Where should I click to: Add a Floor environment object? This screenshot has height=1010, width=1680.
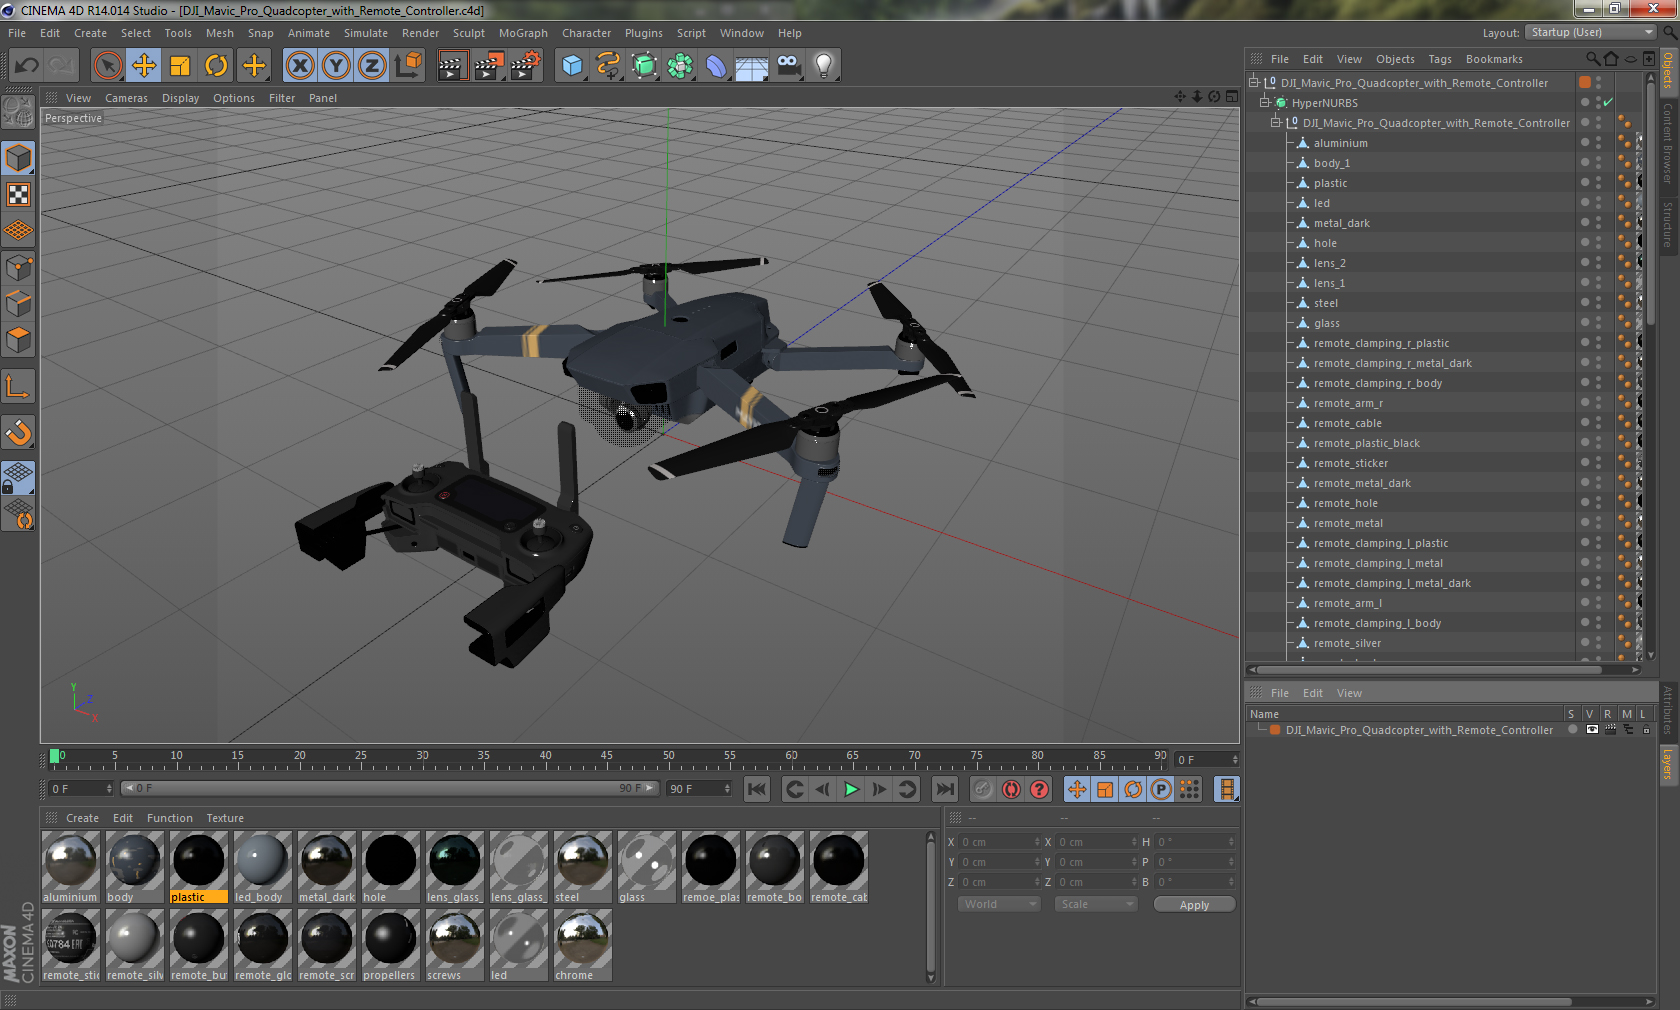752,66
